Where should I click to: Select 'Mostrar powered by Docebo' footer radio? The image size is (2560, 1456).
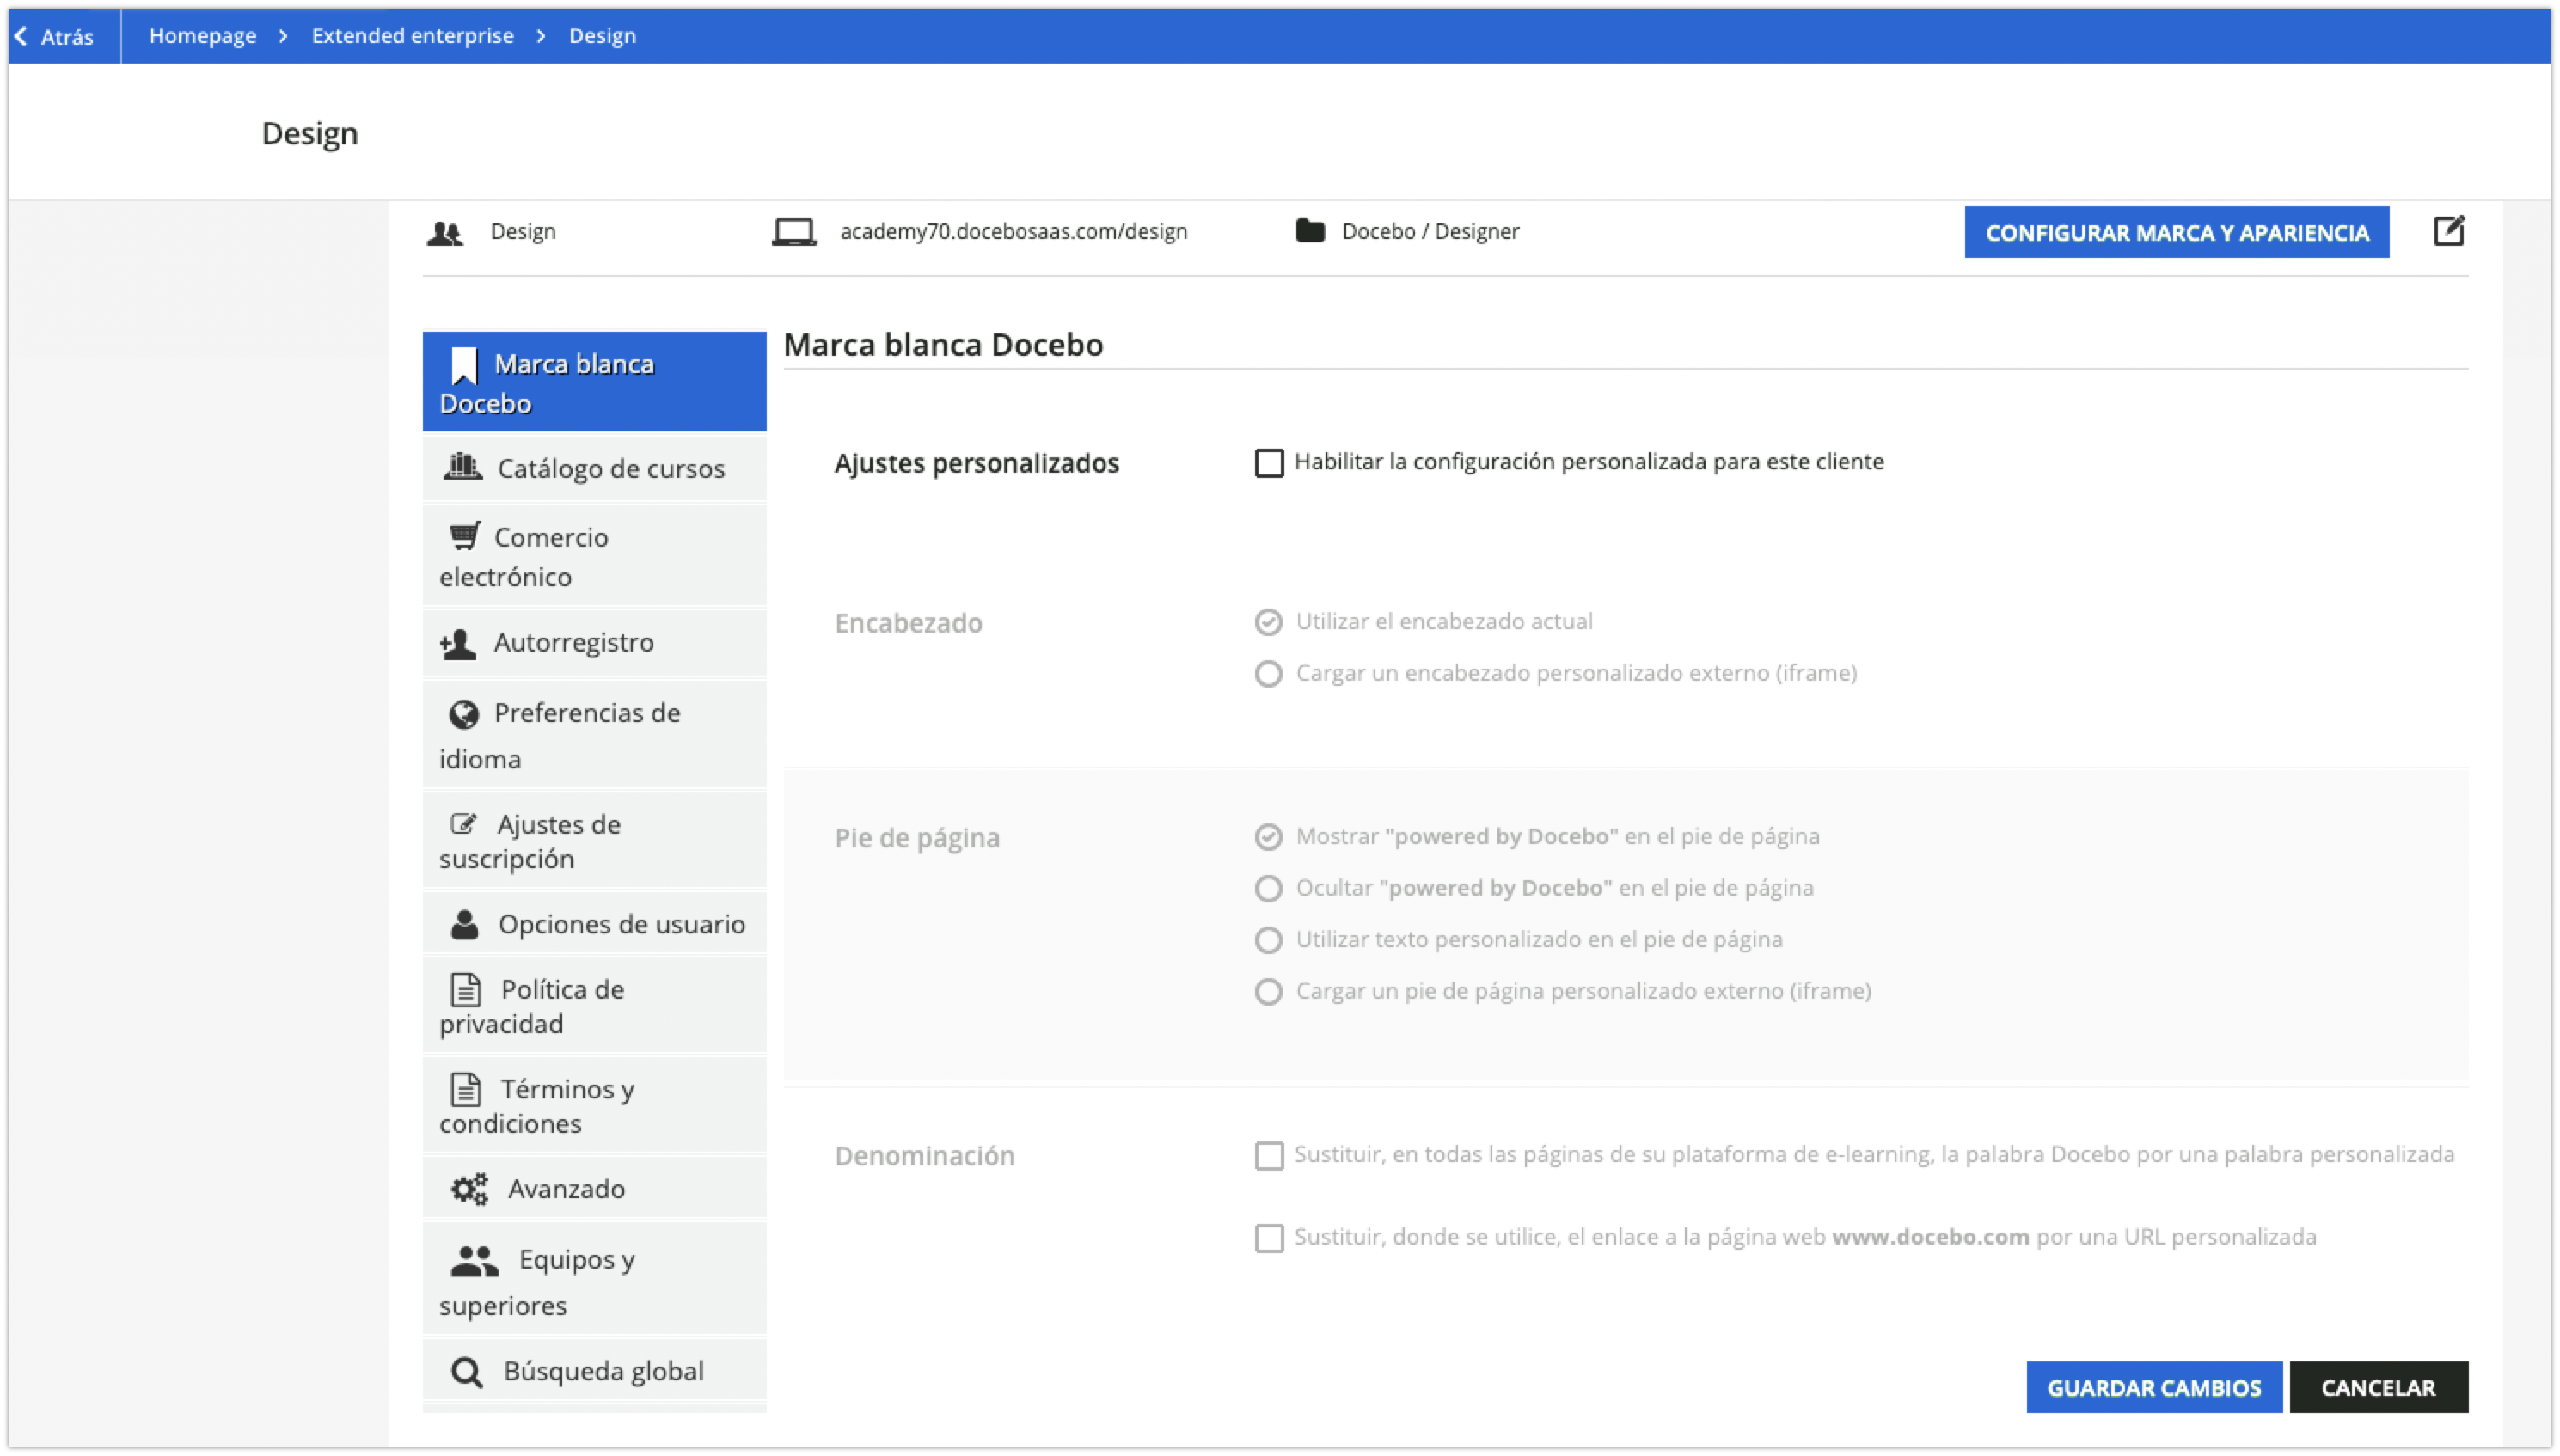pyautogui.click(x=1268, y=837)
